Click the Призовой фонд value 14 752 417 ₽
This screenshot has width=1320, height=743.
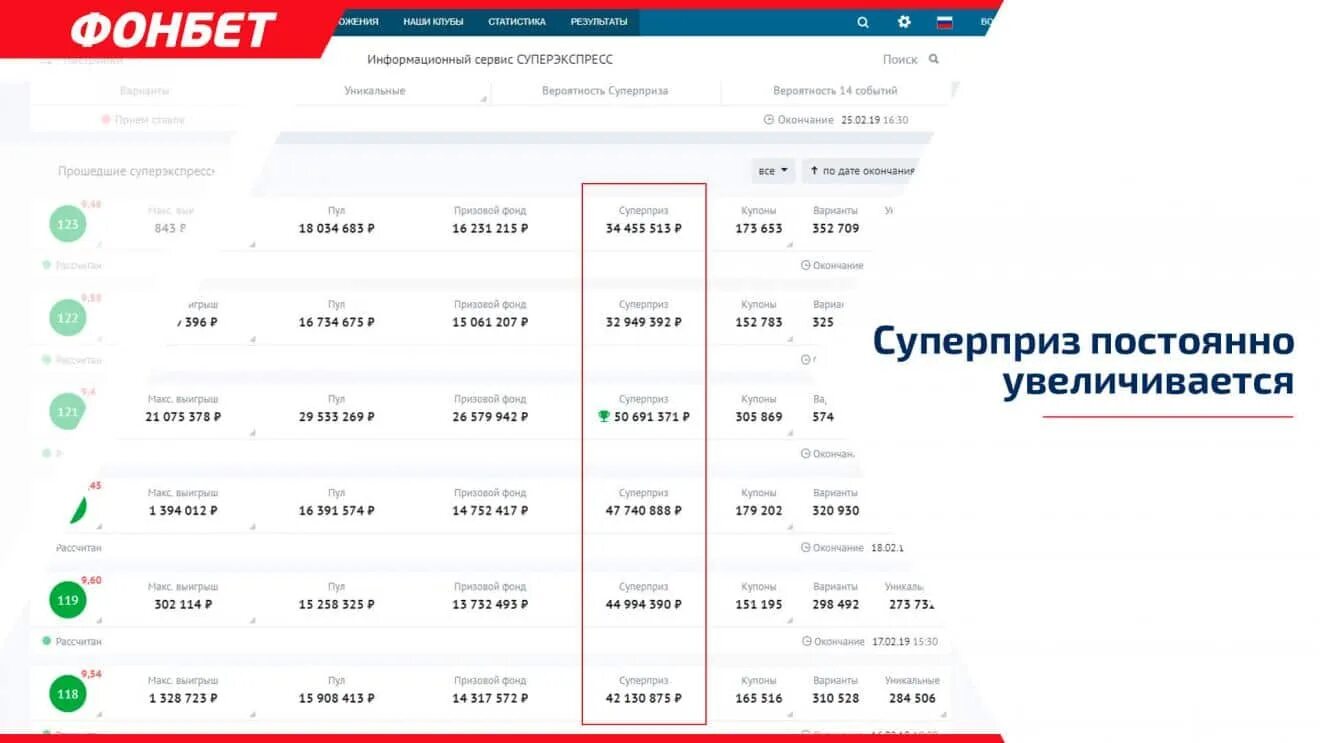pos(490,510)
